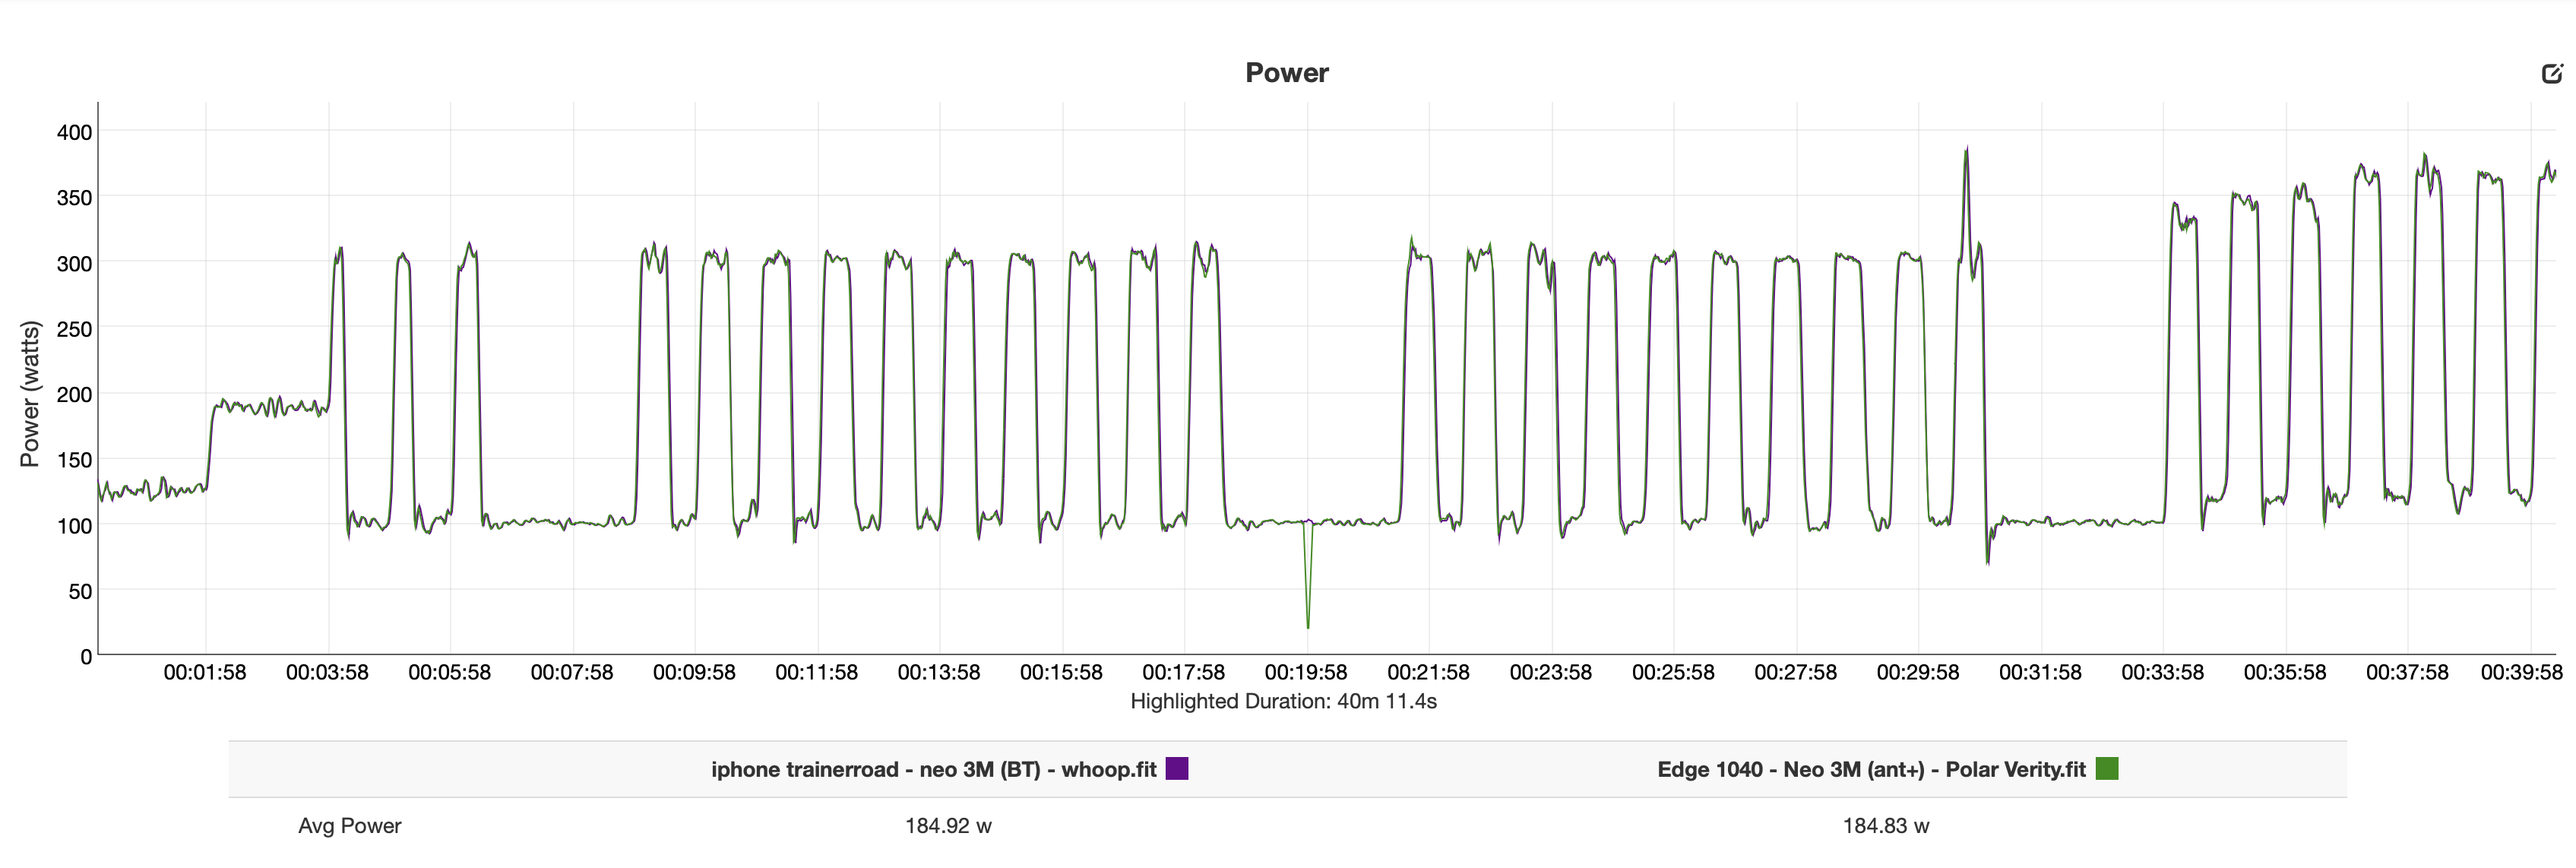Click the 150 y-axis tick label
Viewport: 2576px width, 868px height.
pyautogui.click(x=74, y=461)
